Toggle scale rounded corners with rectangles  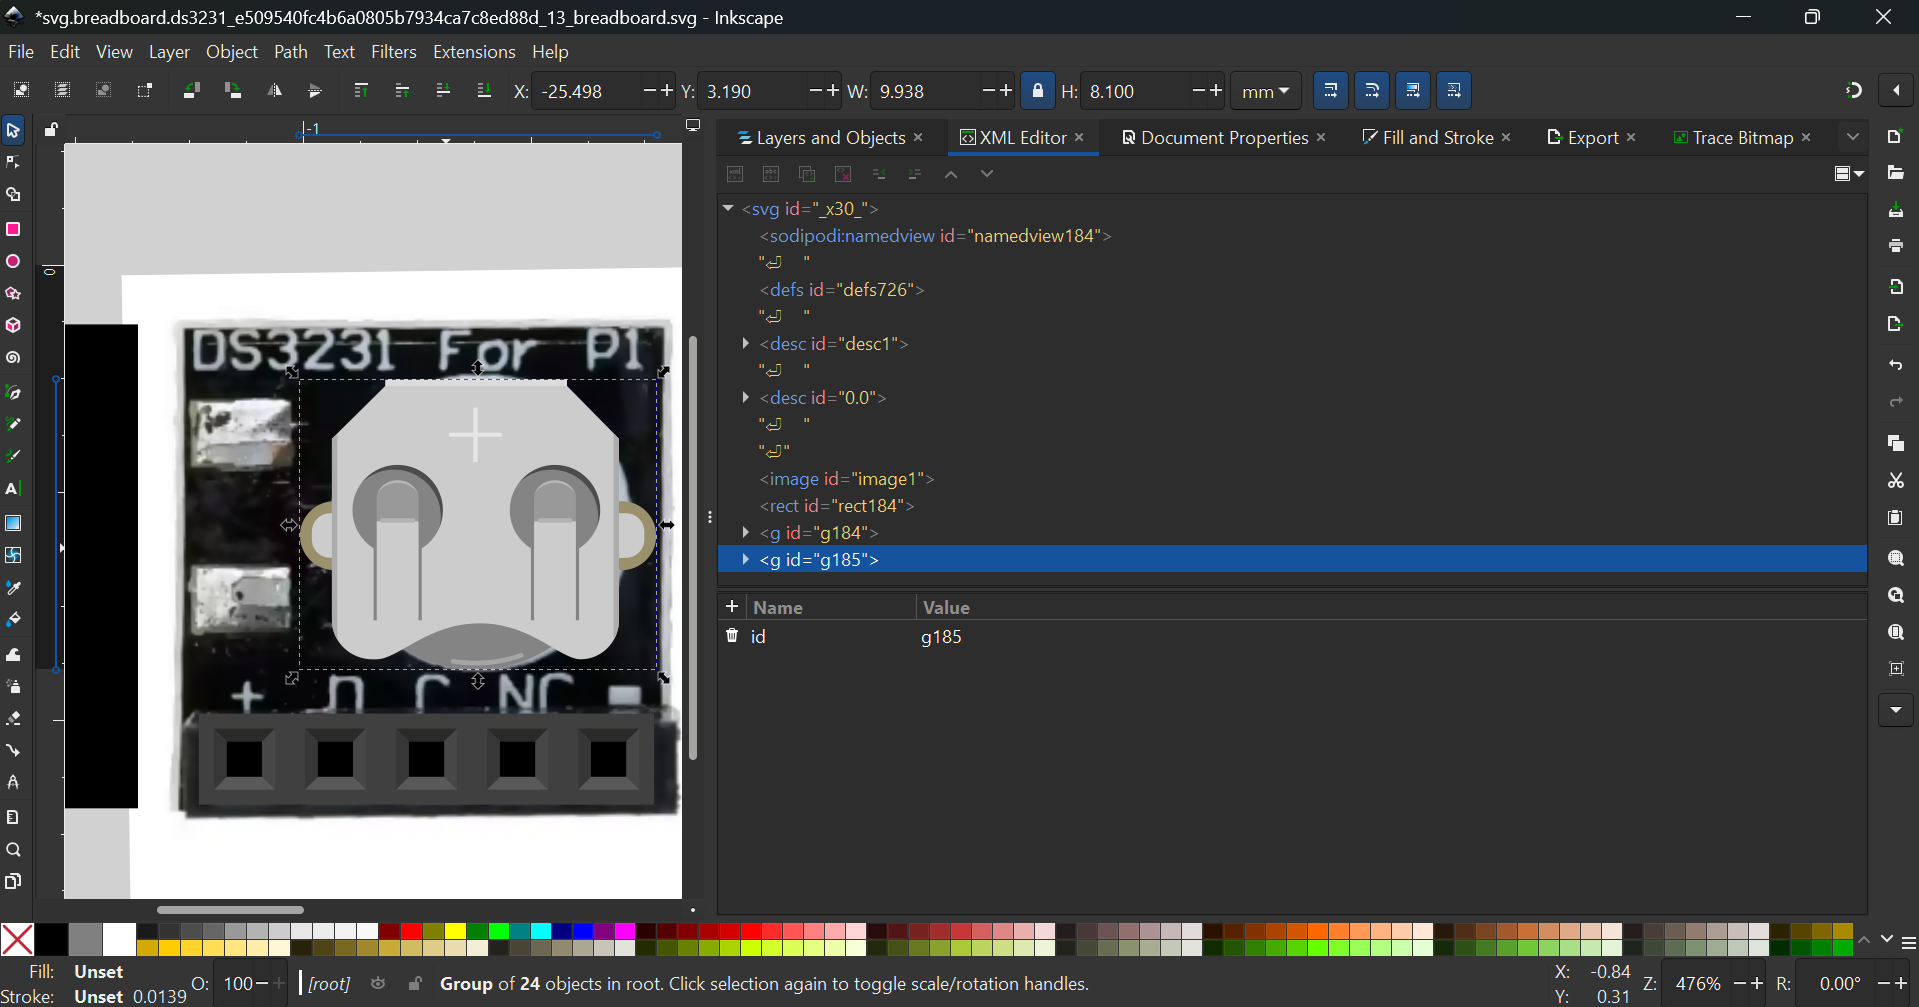1372,91
